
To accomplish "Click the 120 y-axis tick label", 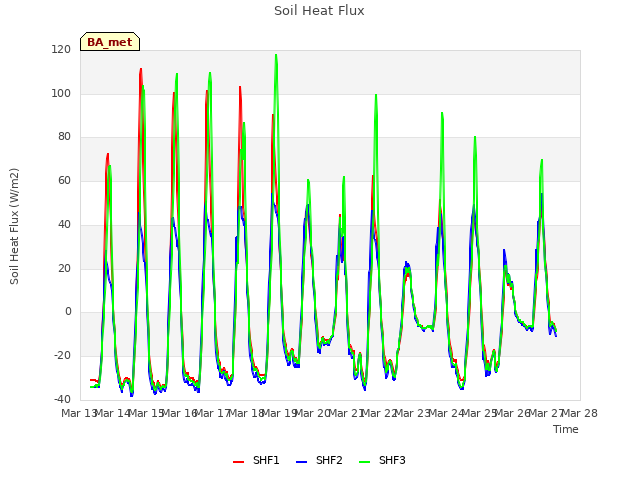I will 61,50.
